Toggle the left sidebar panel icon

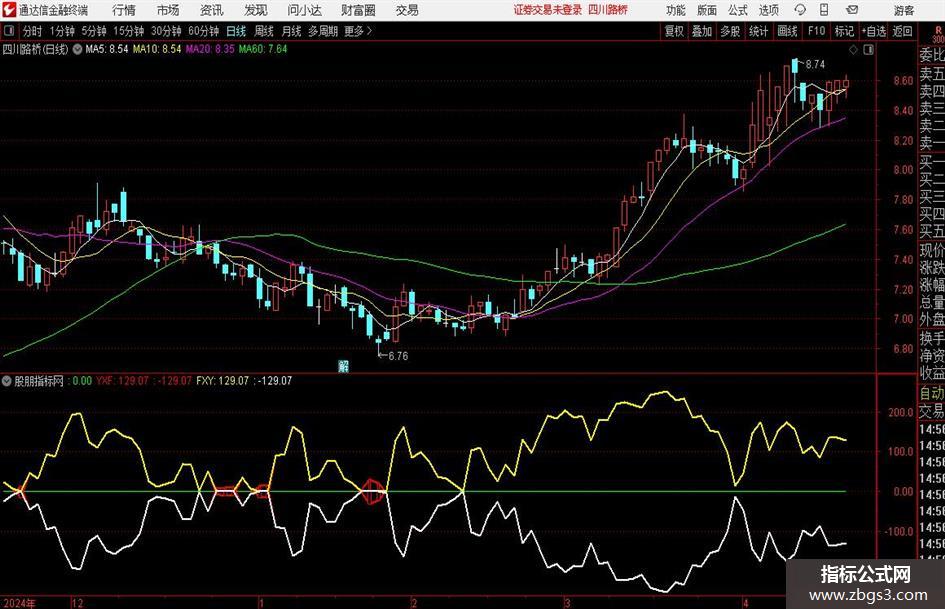(9, 31)
